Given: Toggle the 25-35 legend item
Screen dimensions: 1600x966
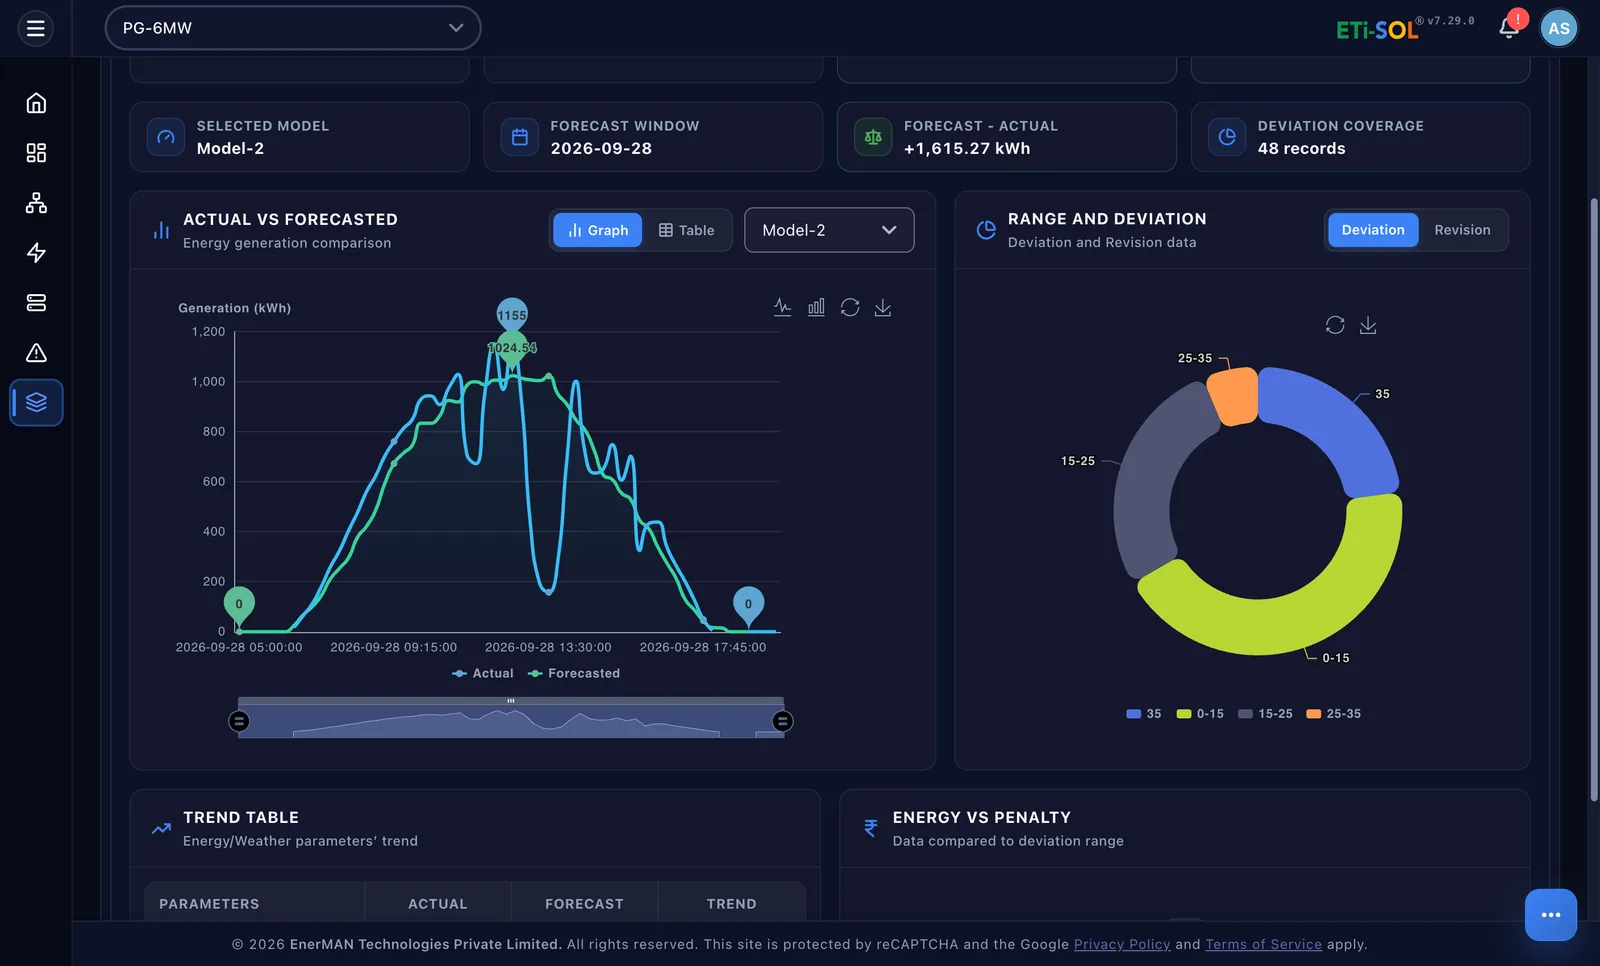Looking at the screenshot, I should (1334, 714).
